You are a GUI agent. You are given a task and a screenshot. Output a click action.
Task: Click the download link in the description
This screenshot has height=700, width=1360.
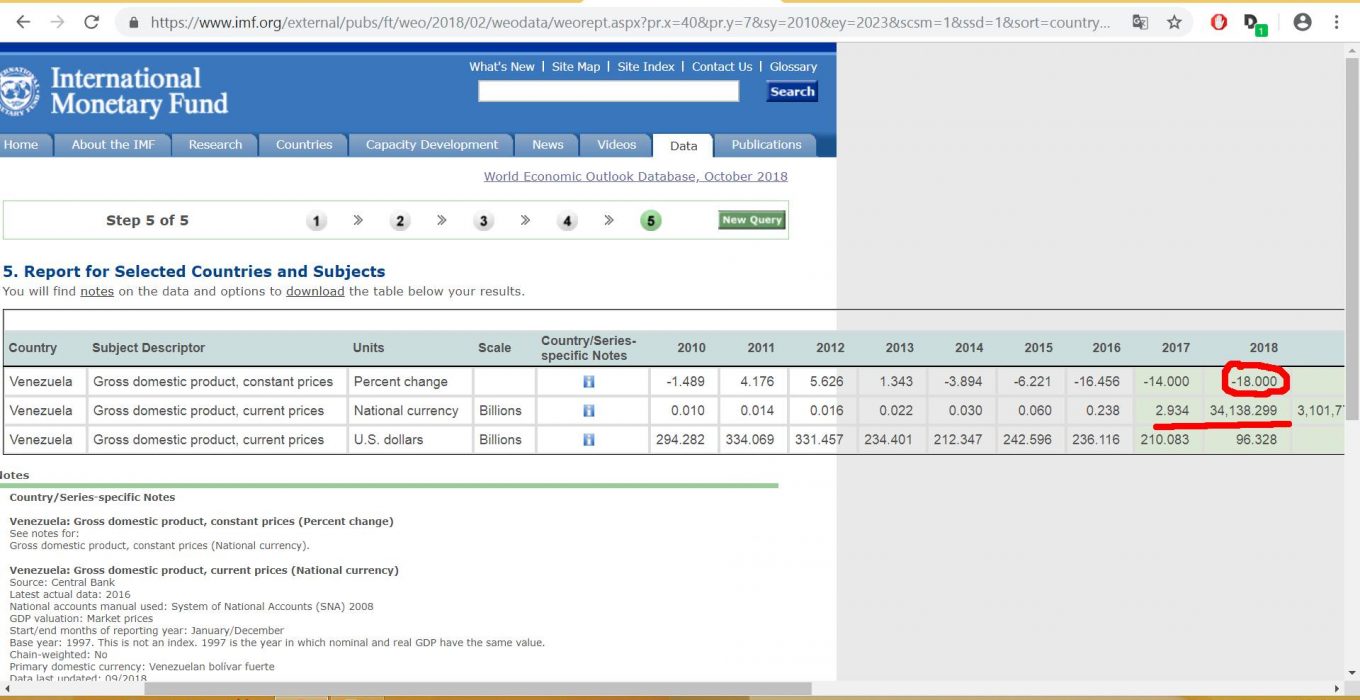pyautogui.click(x=315, y=291)
